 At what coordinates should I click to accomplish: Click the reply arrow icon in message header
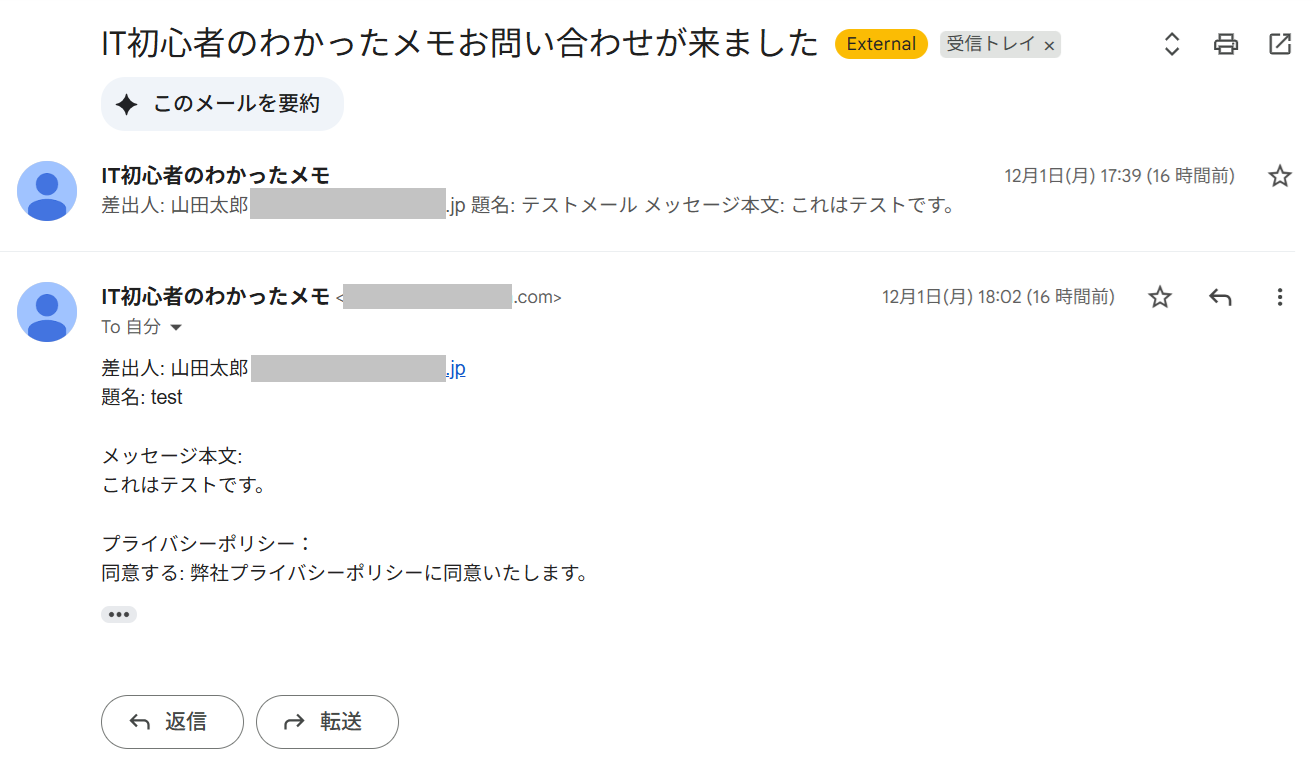coord(1219,297)
